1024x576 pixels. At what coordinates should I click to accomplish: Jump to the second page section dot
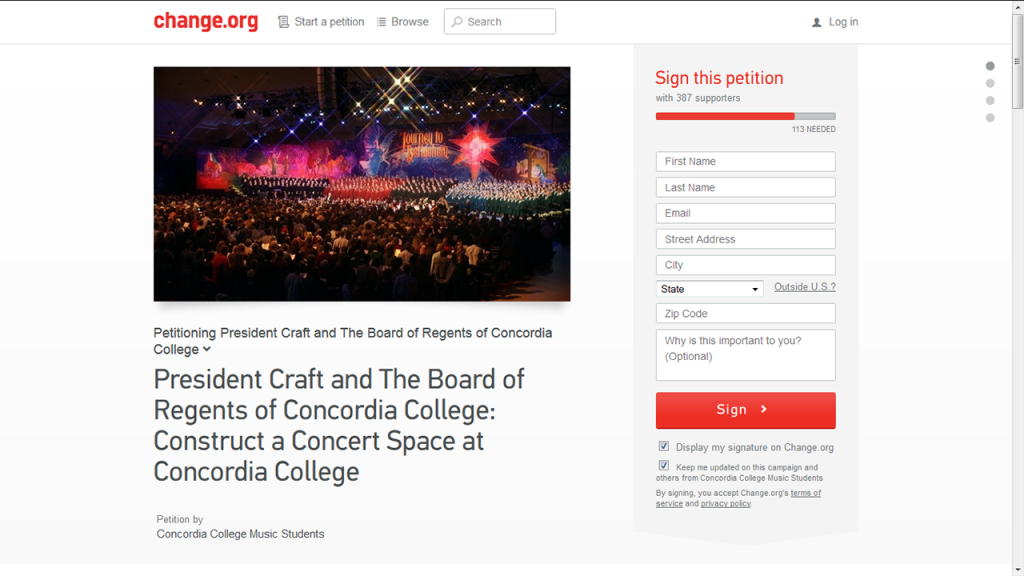(x=990, y=83)
